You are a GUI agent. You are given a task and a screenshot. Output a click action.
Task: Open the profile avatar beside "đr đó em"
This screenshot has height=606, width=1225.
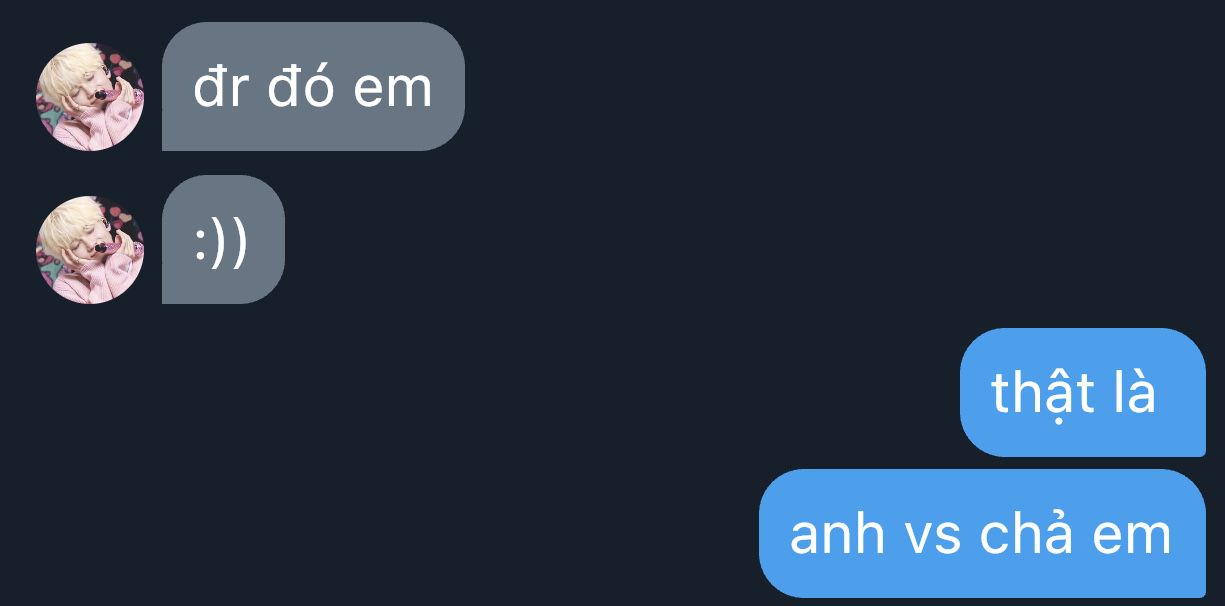point(90,97)
